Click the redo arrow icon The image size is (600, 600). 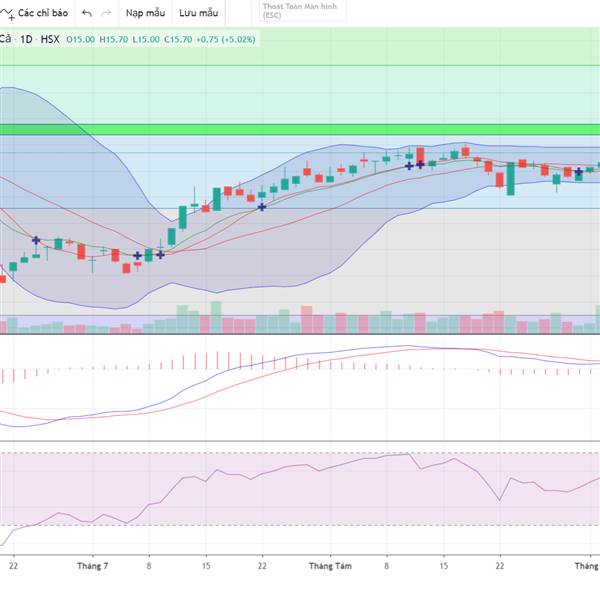[106, 13]
